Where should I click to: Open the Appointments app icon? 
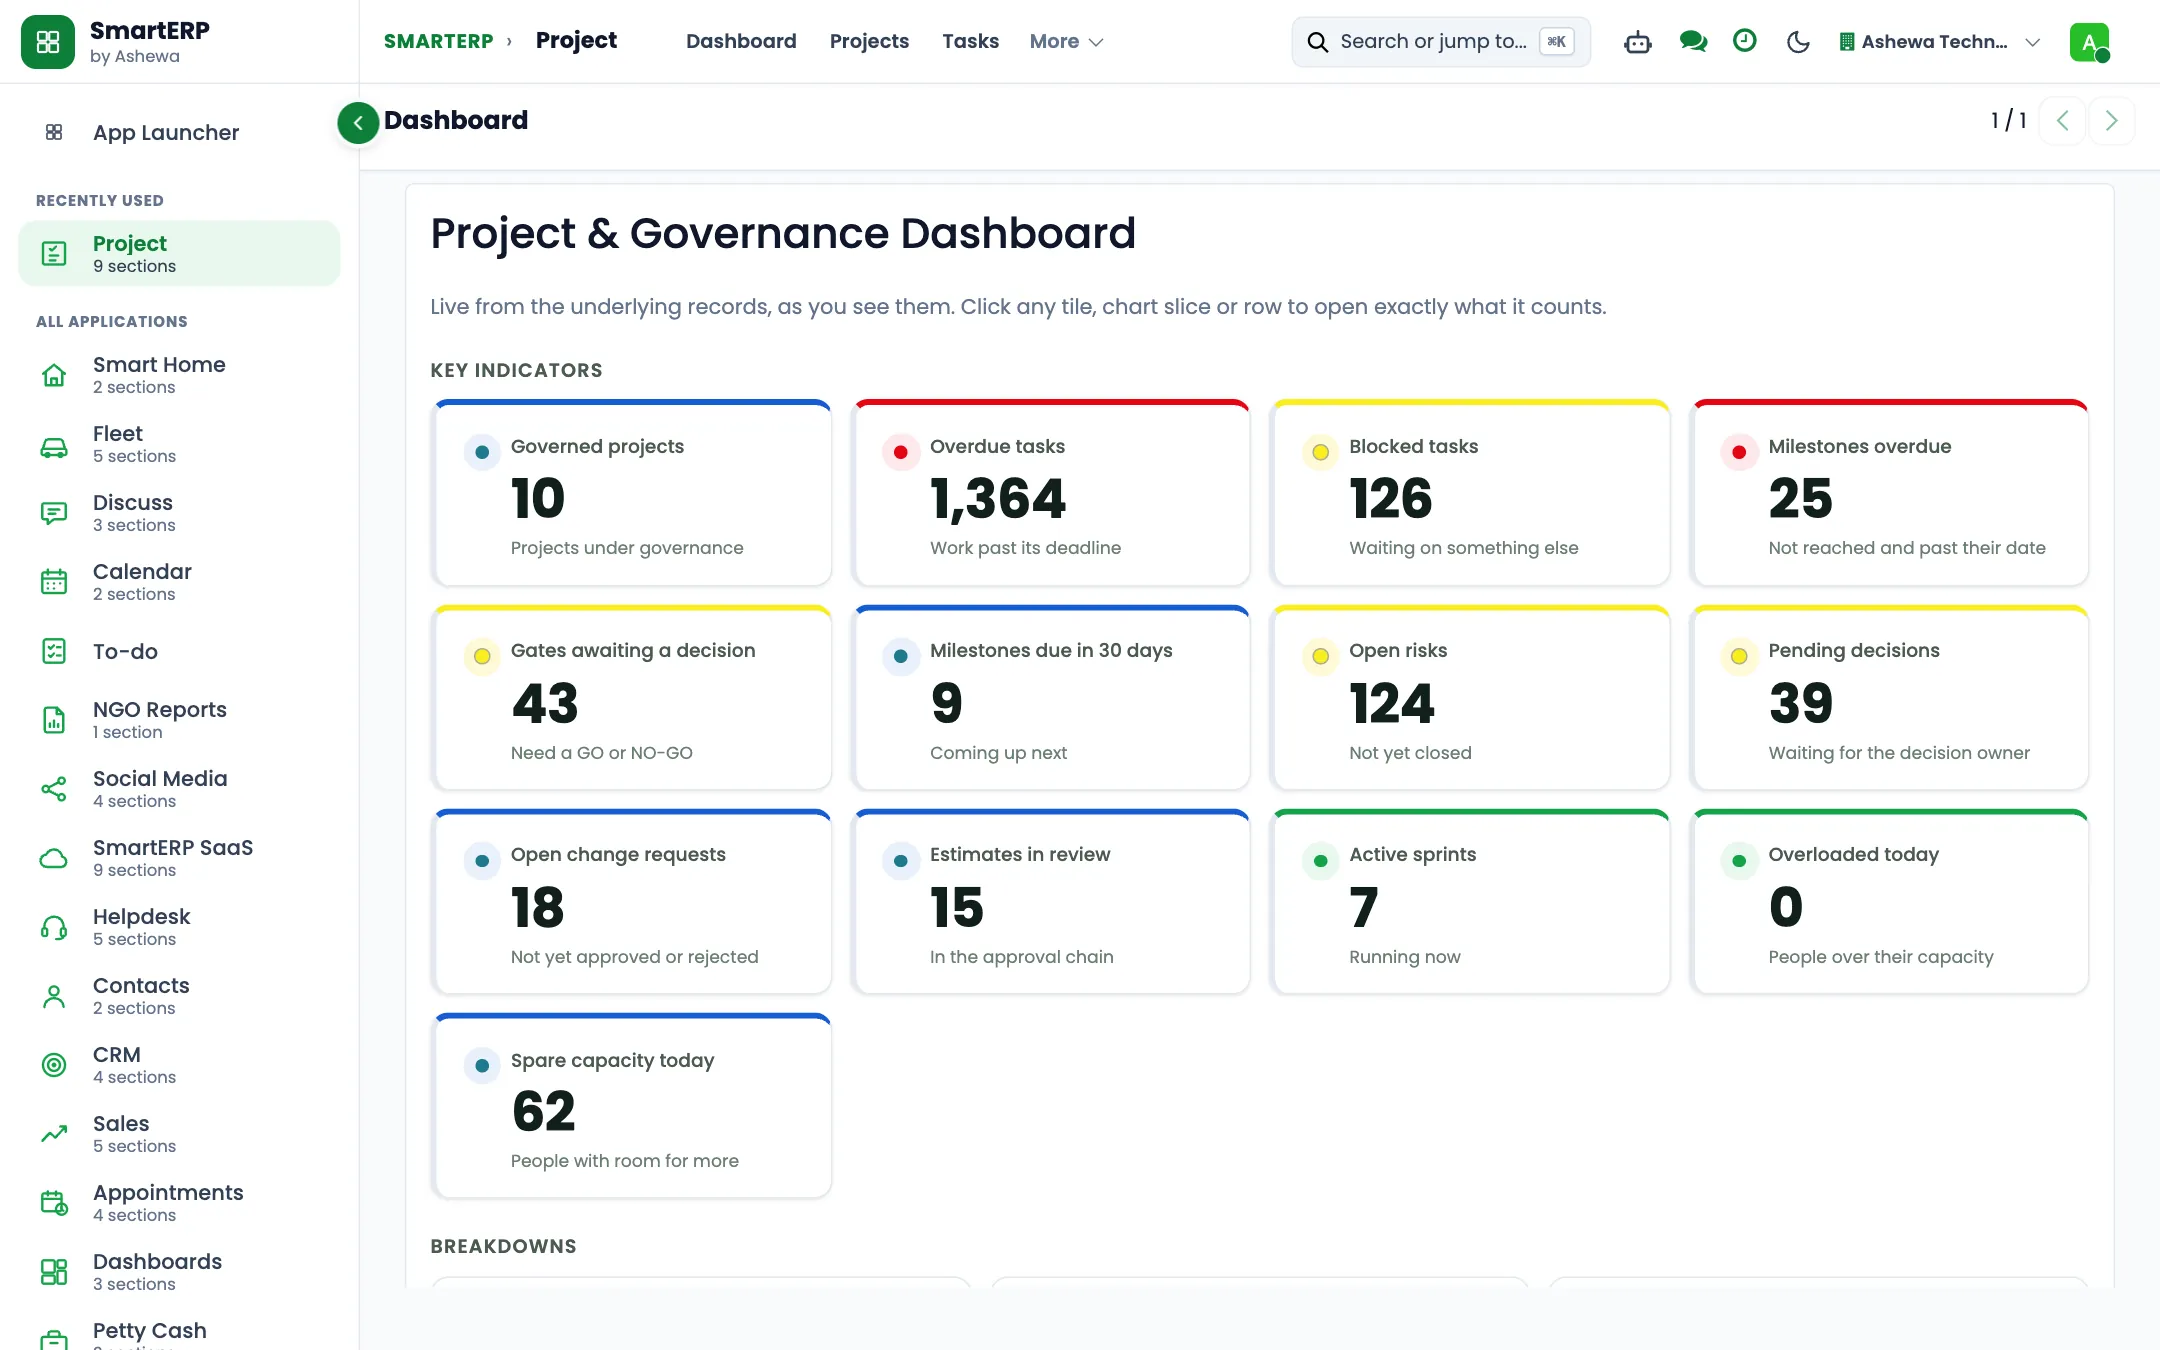(54, 1203)
